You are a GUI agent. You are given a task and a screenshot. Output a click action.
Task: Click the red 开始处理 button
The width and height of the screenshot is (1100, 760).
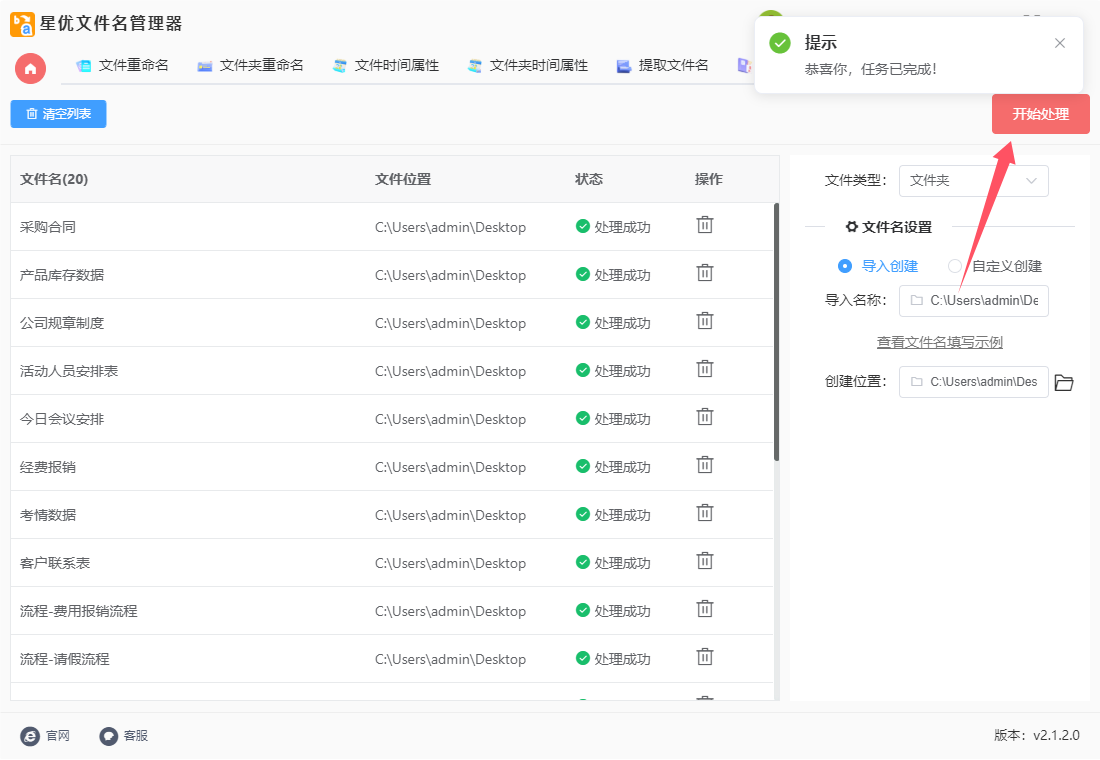point(1040,114)
